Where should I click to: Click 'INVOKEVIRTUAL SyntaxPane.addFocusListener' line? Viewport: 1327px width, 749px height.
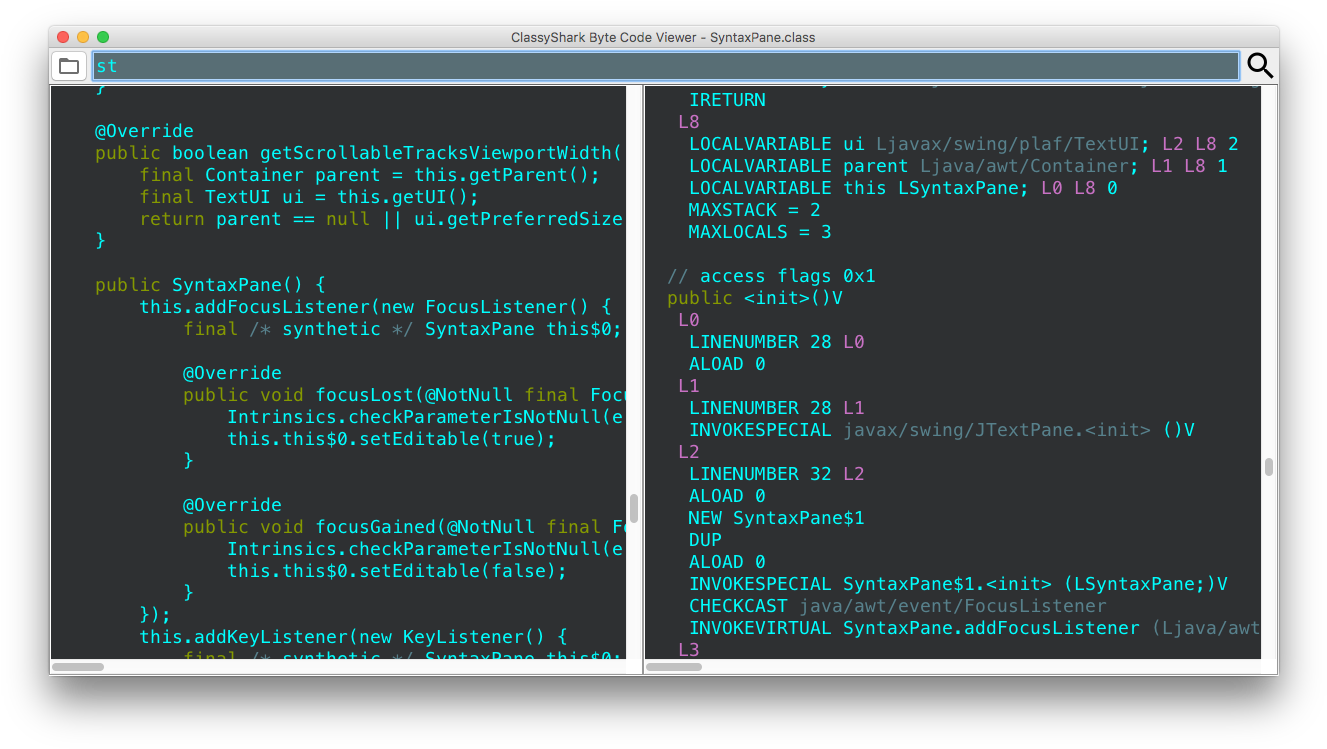[974, 628]
